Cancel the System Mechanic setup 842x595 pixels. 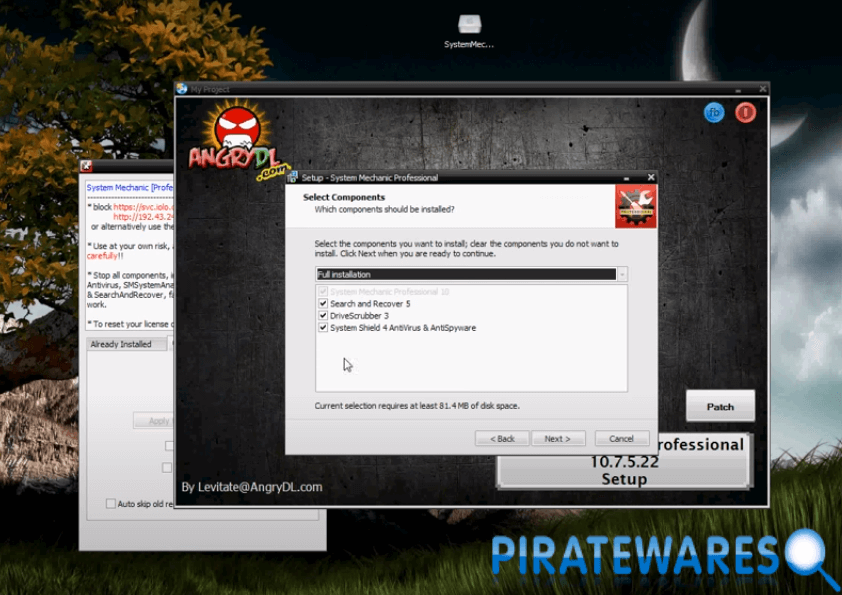[x=621, y=439]
